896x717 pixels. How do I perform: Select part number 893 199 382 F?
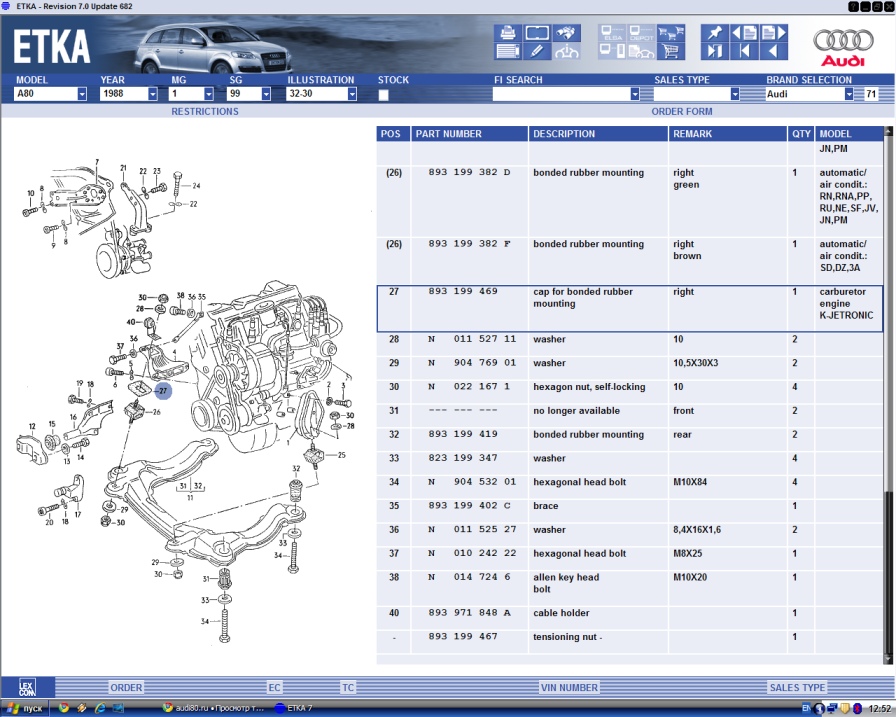tap(470, 244)
